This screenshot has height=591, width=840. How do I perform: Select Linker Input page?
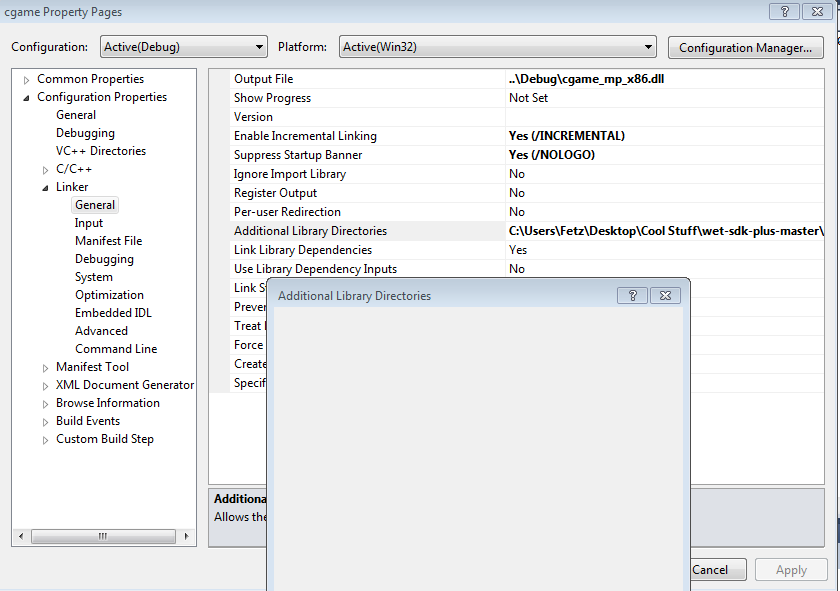pyautogui.click(x=89, y=223)
